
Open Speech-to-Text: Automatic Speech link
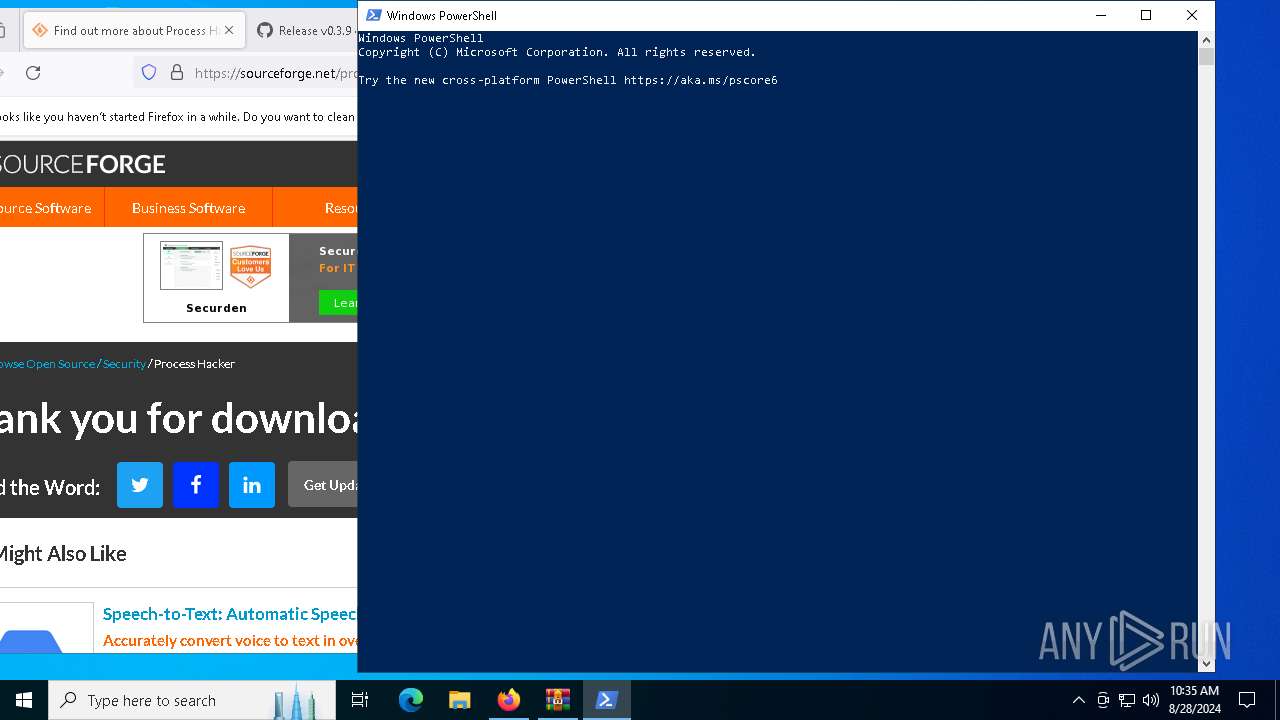point(229,614)
